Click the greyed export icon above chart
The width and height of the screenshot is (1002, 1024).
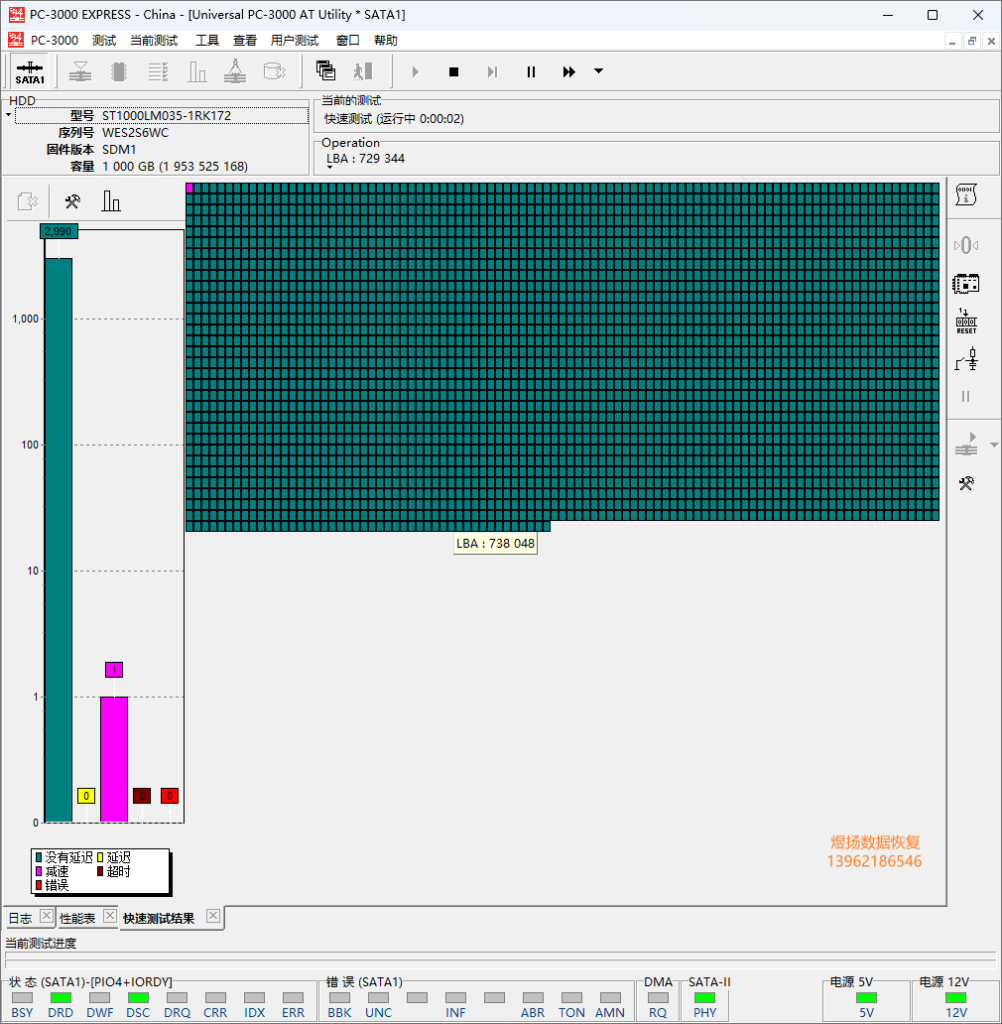click(27, 201)
